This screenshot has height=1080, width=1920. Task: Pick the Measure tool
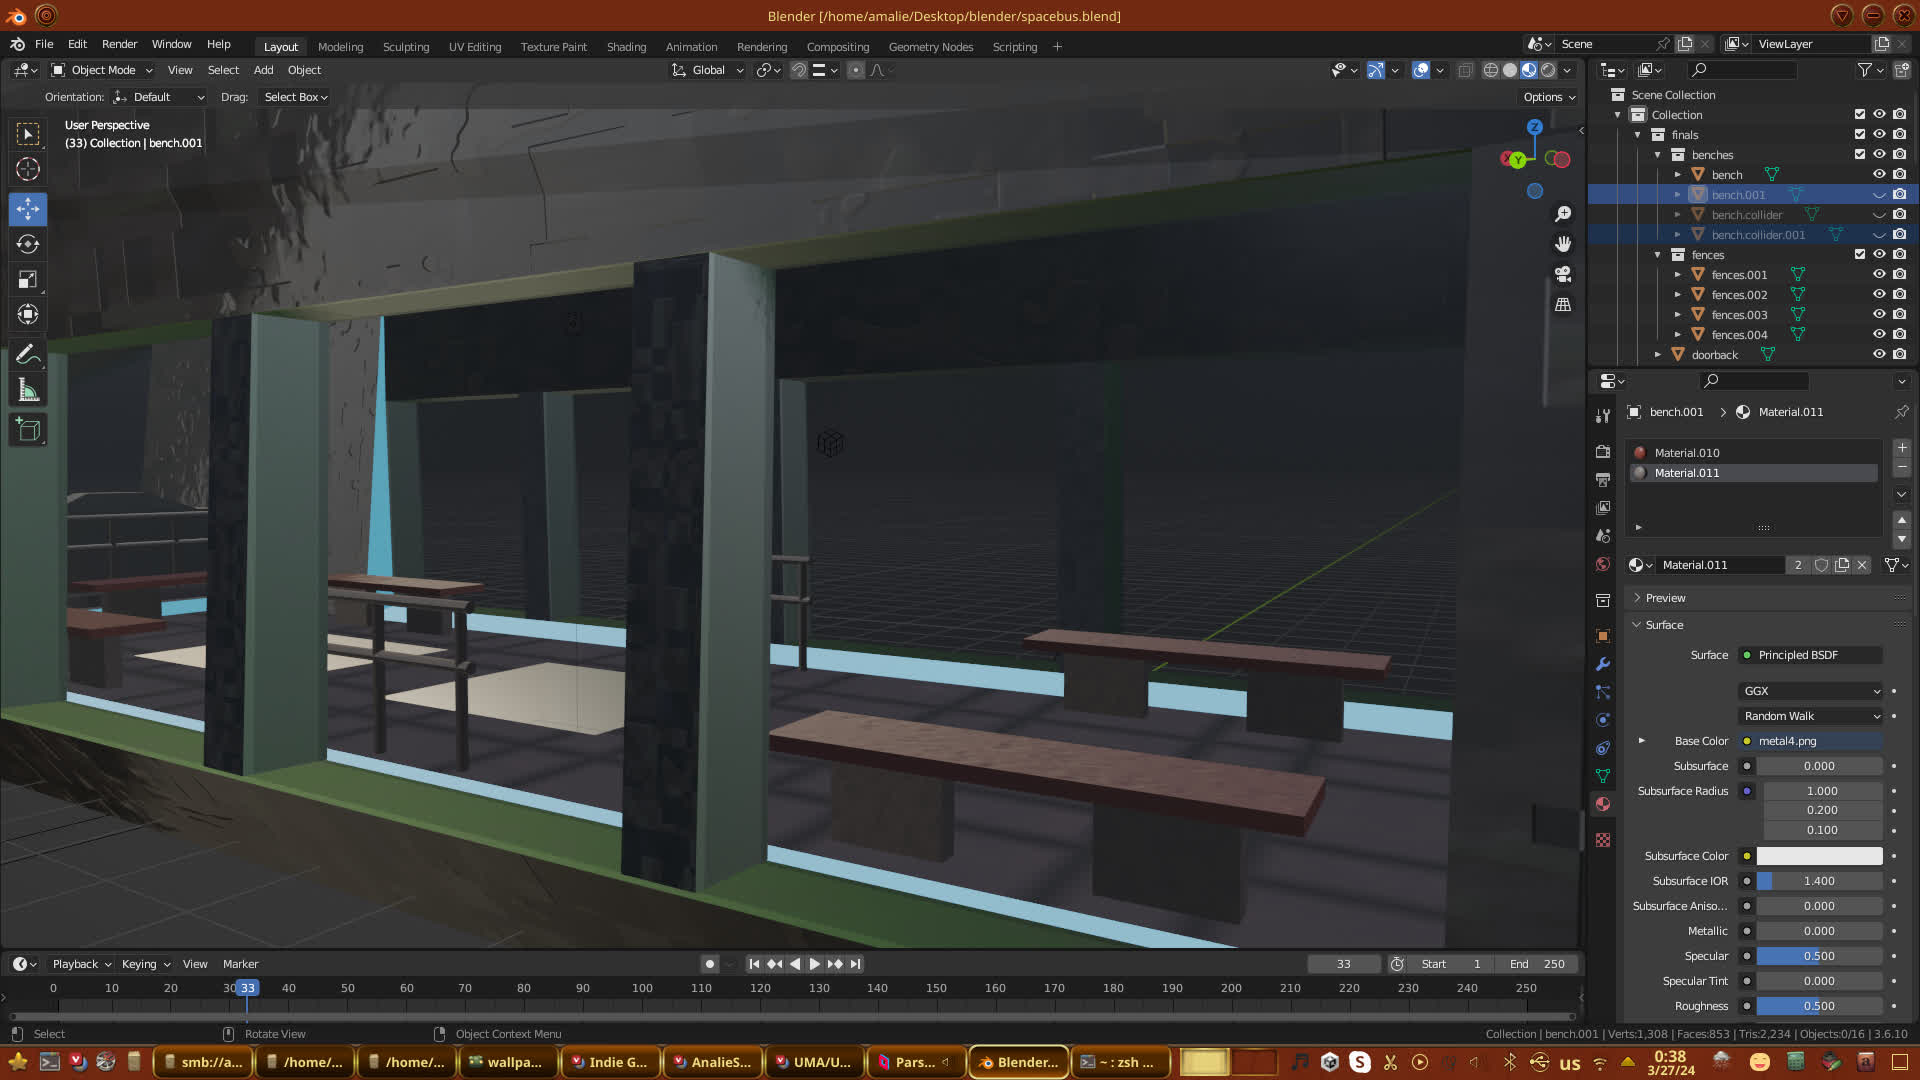click(28, 391)
